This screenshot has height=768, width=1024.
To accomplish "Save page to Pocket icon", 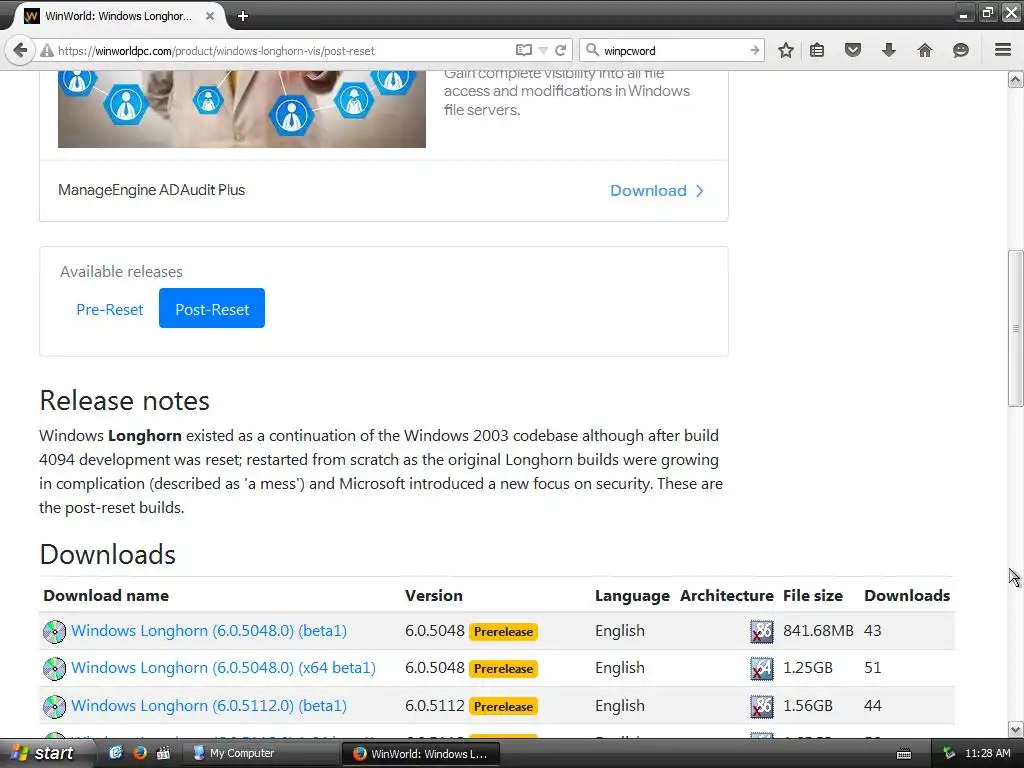I will (852, 50).
